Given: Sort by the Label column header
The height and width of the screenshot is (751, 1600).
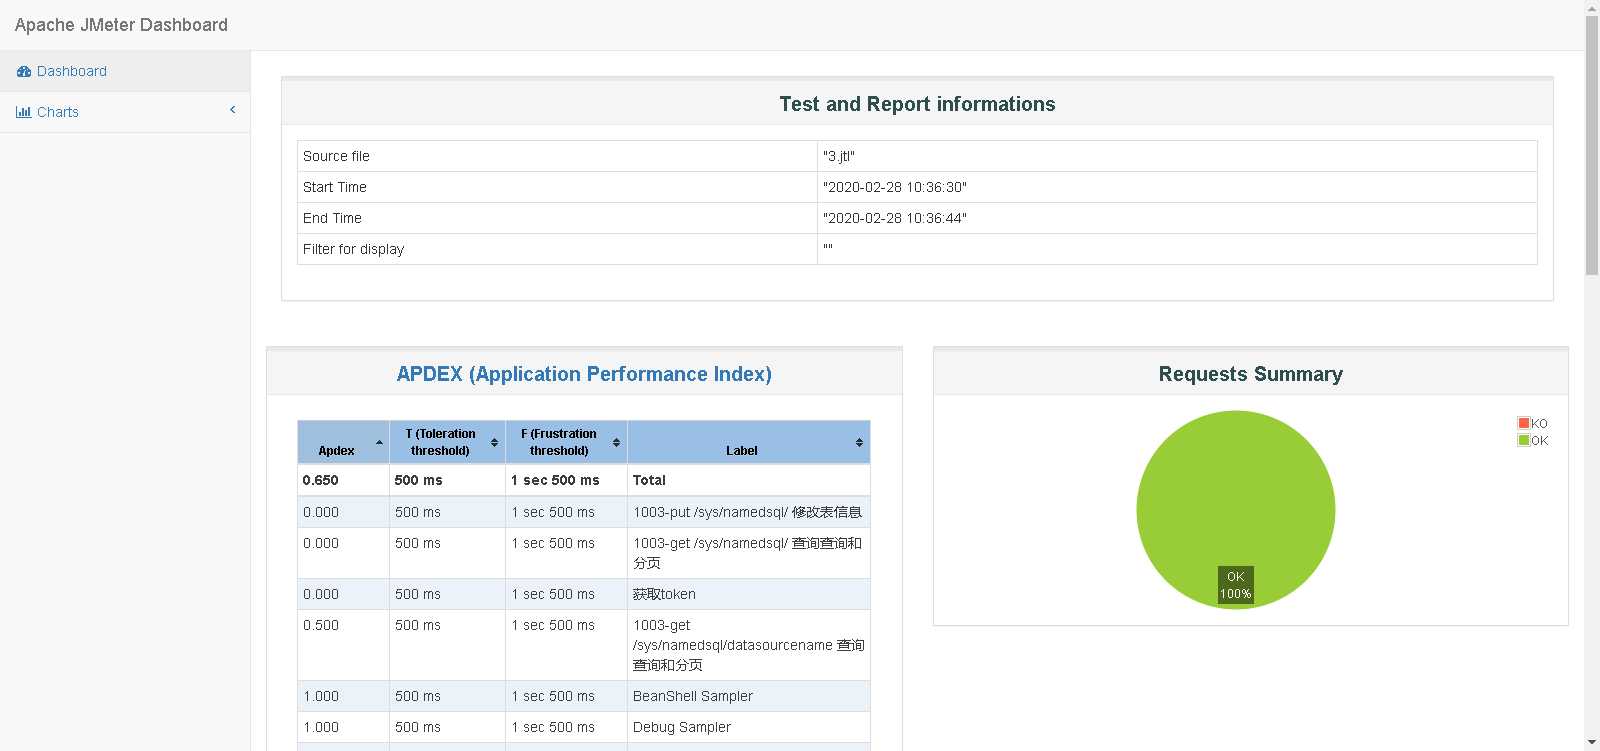Looking at the screenshot, I should coord(748,442).
